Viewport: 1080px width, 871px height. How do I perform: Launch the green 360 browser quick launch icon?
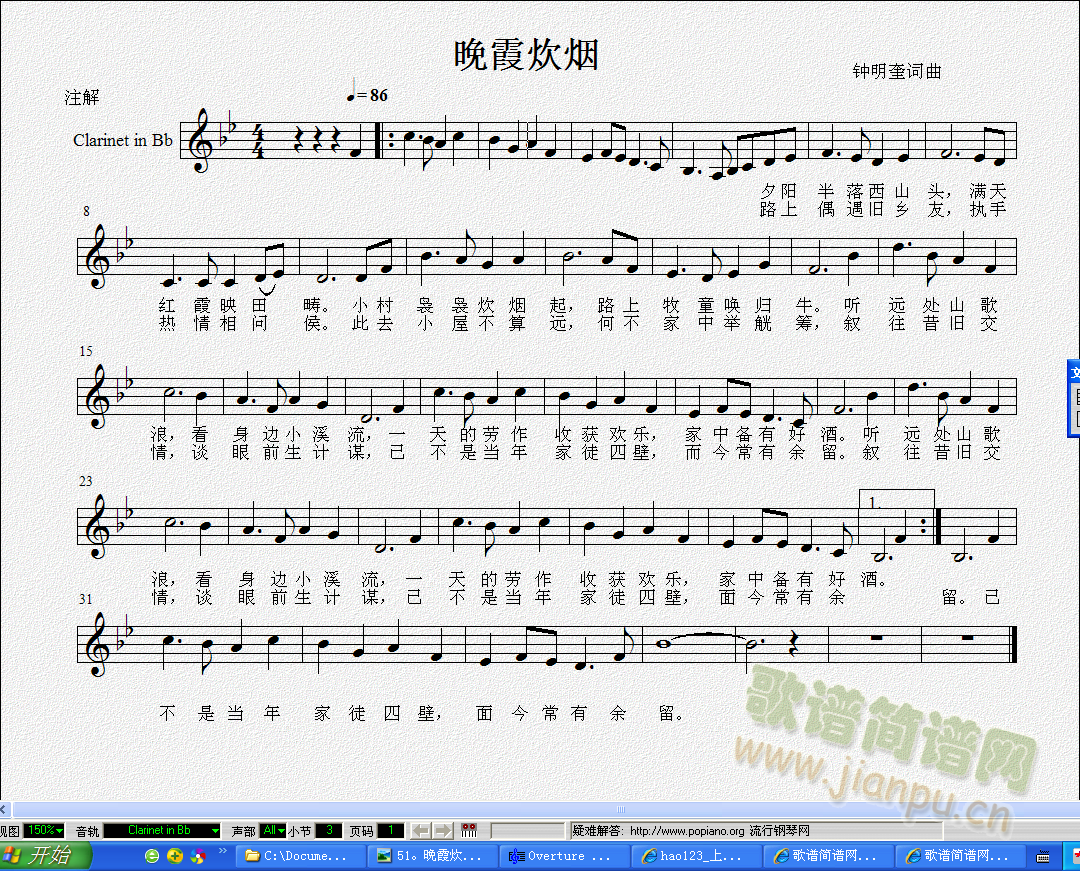click(152, 856)
